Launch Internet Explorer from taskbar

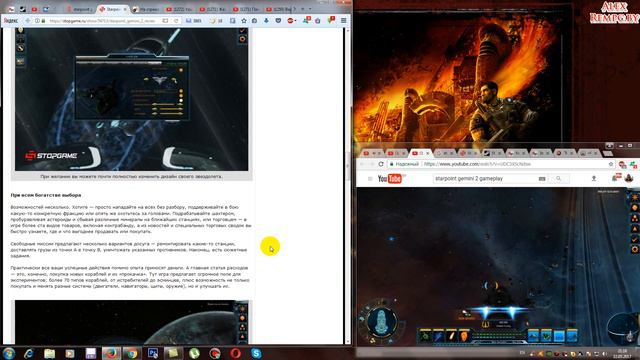(x=29, y=353)
